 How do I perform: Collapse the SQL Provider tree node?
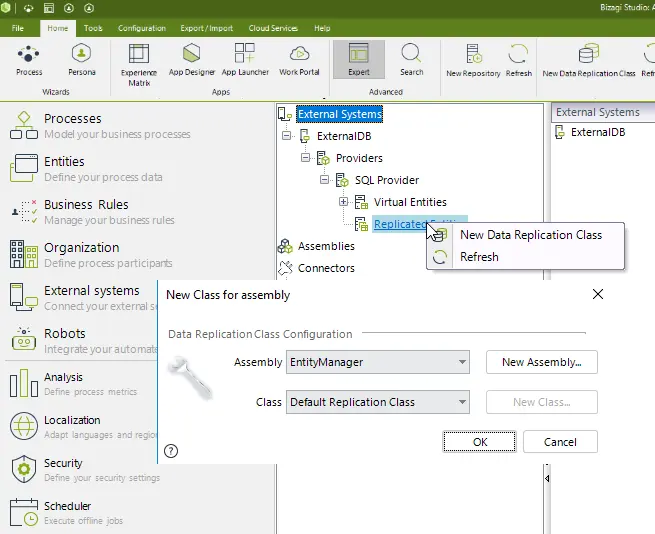click(324, 180)
